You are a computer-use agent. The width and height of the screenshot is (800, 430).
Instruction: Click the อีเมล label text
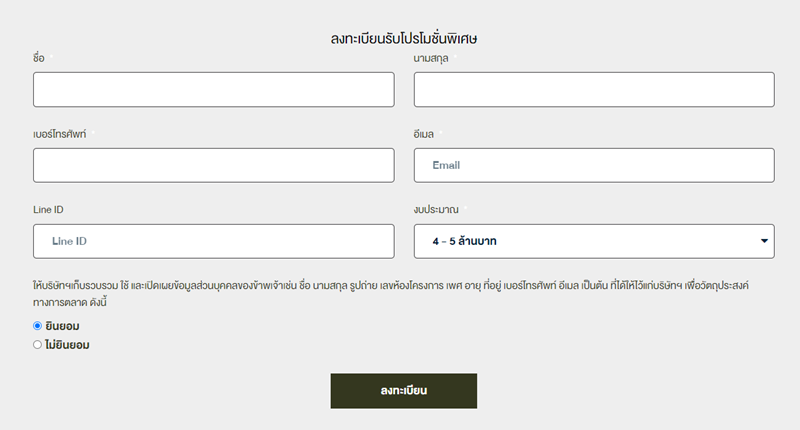[x=424, y=134]
